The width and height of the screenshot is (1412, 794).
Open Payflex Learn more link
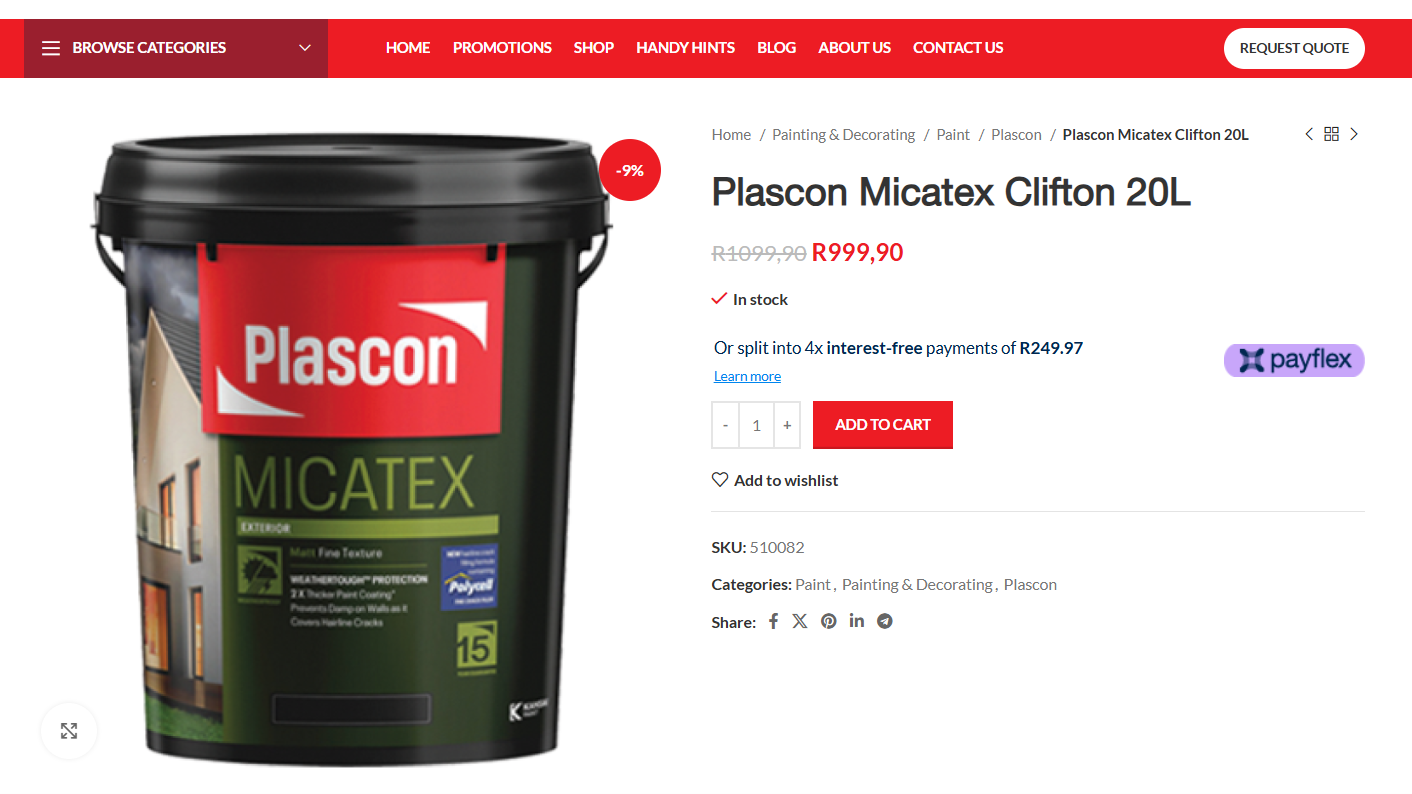coord(747,377)
